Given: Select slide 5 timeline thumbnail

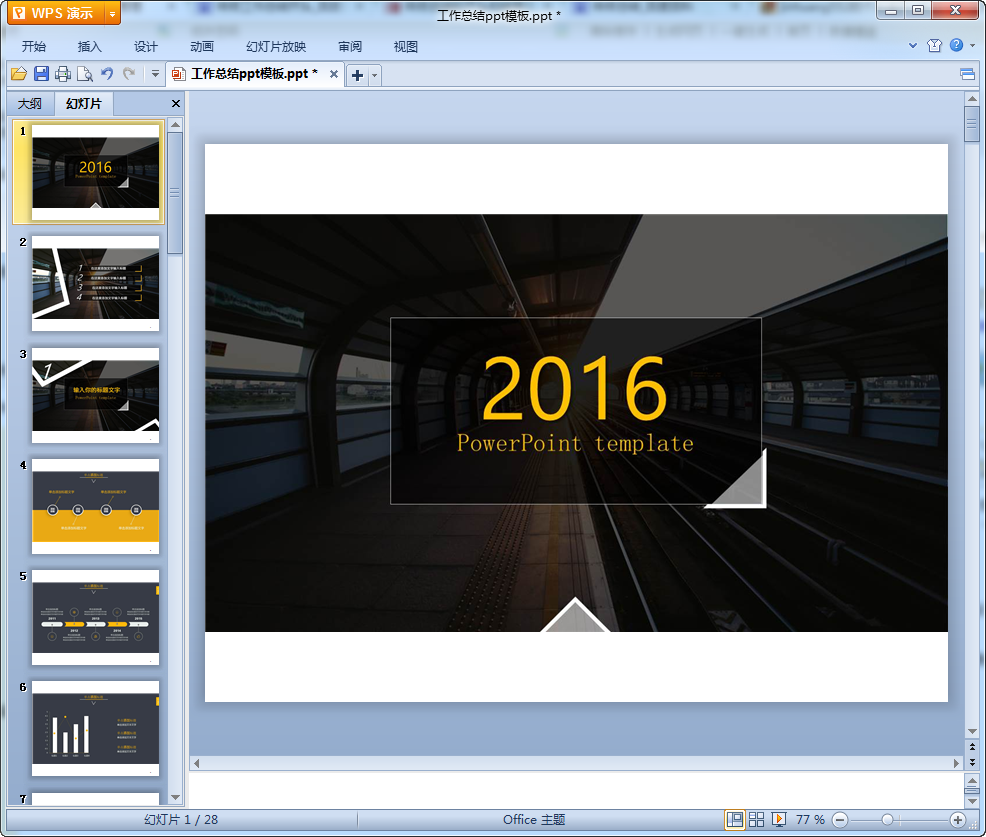Looking at the screenshot, I should [95, 618].
